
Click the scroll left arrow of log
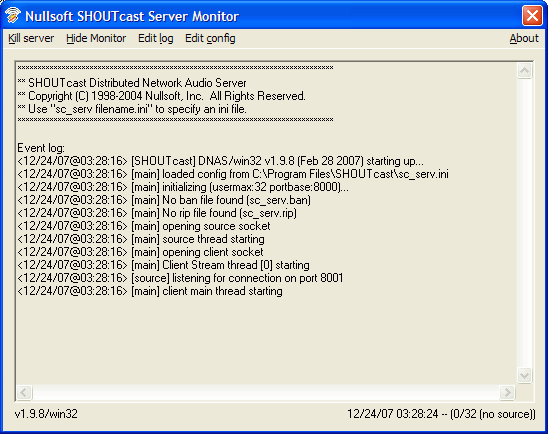(x=24, y=392)
